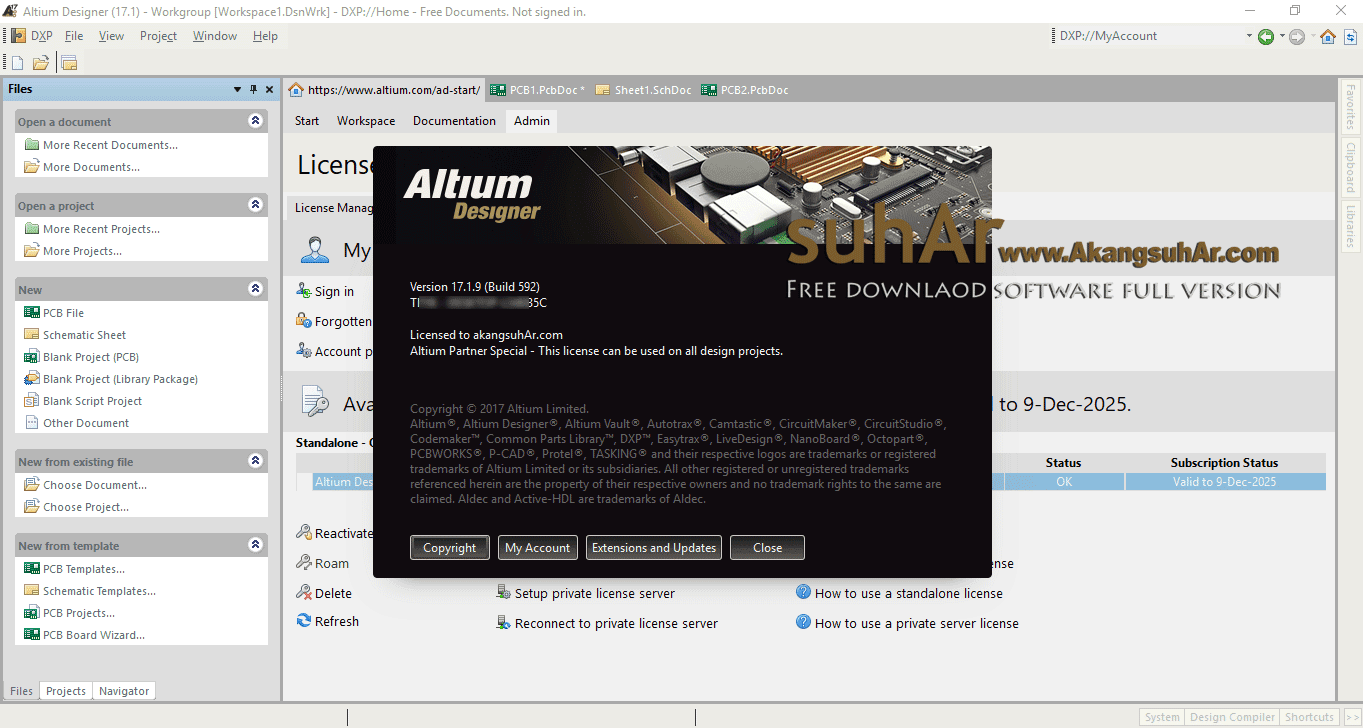Open the address bar dropdown arrow
The height and width of the screenshot is (728, 1363).
(x=1249, y=37)
